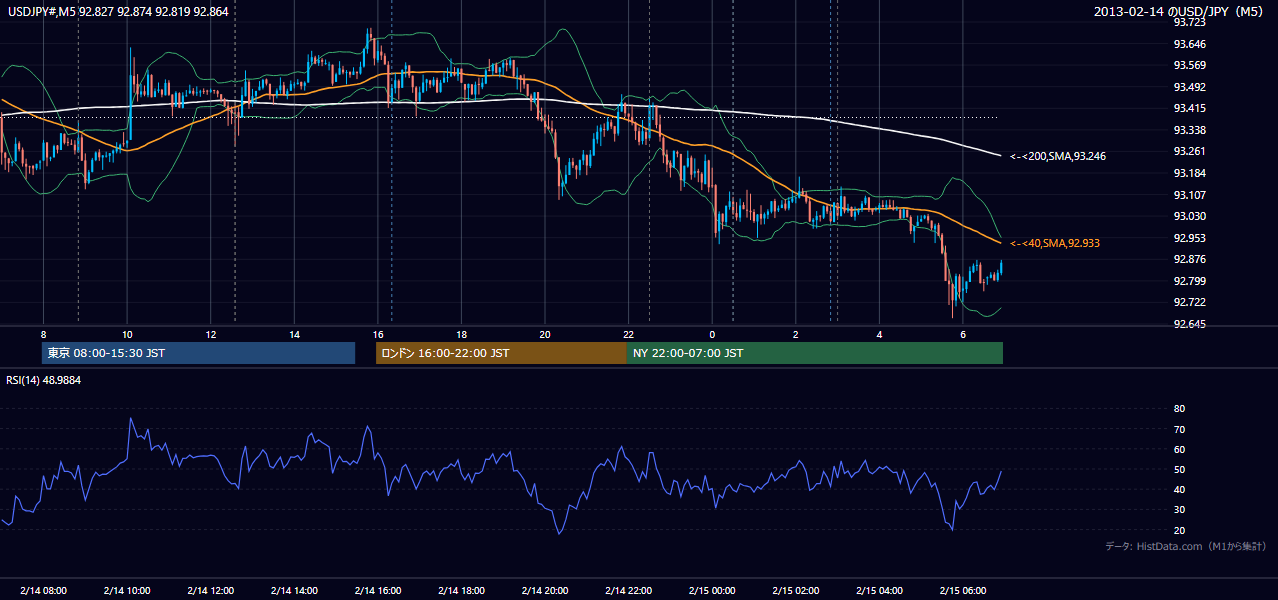Click hour 14 on the price chart time axis

pyautogui.click(x=294, y=334)
